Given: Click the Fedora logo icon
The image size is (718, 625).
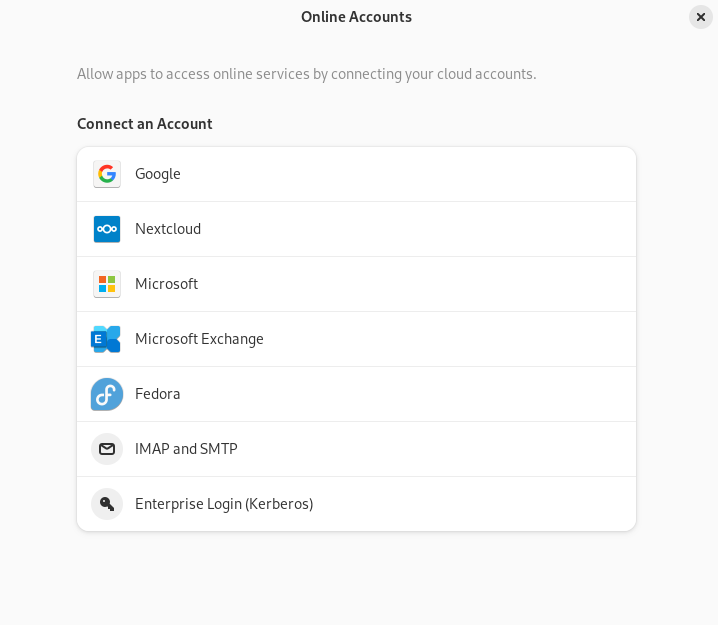Looking at the screenshot, I should (x=107, y=394).
